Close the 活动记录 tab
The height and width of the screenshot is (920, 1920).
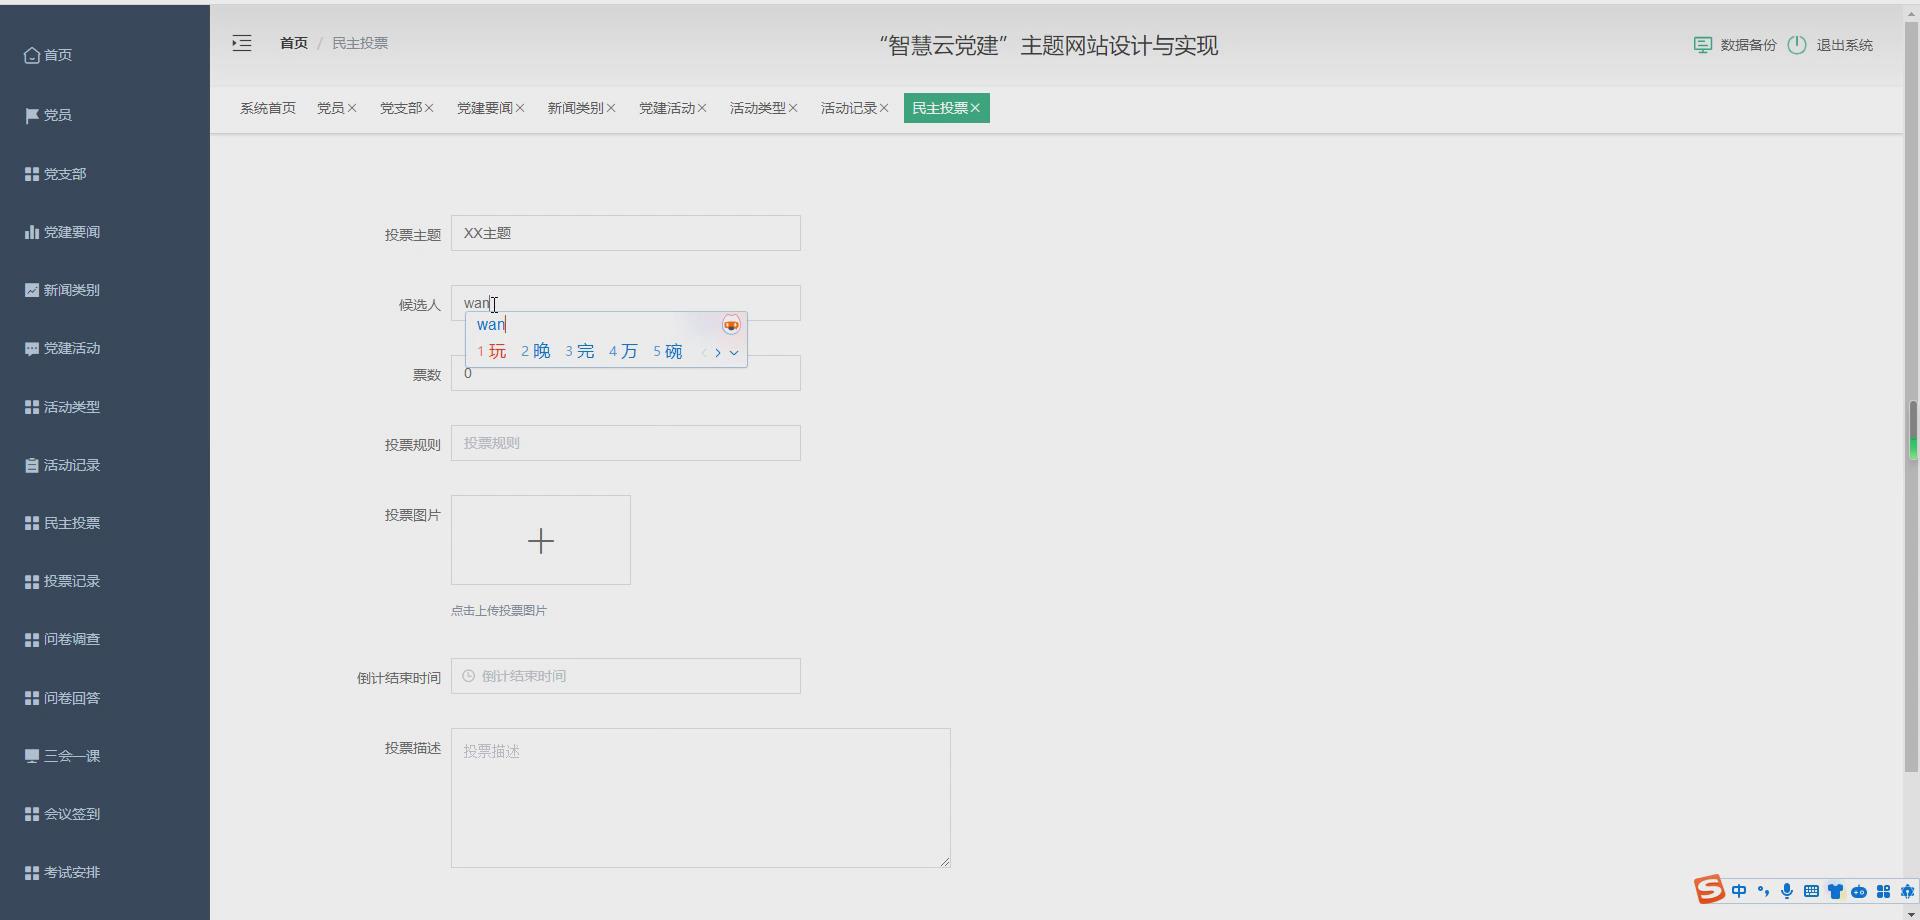884,108
